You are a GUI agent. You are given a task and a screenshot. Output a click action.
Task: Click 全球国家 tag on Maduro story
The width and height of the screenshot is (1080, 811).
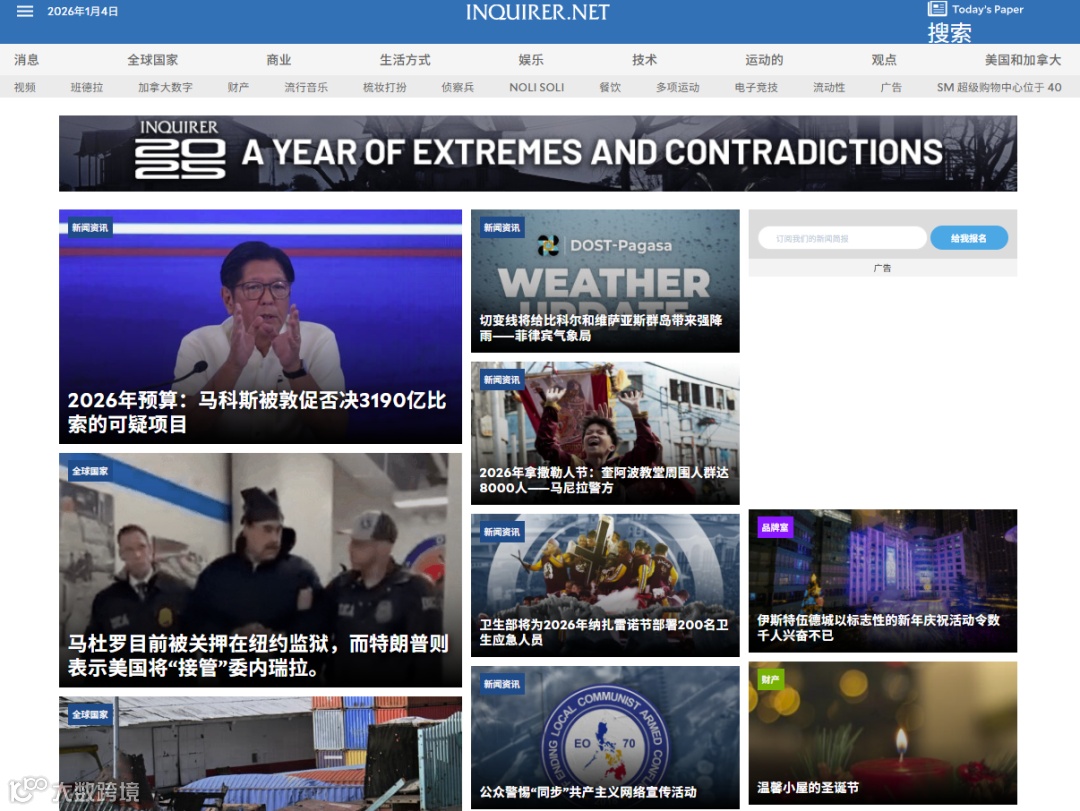click(x=90, y=471)
